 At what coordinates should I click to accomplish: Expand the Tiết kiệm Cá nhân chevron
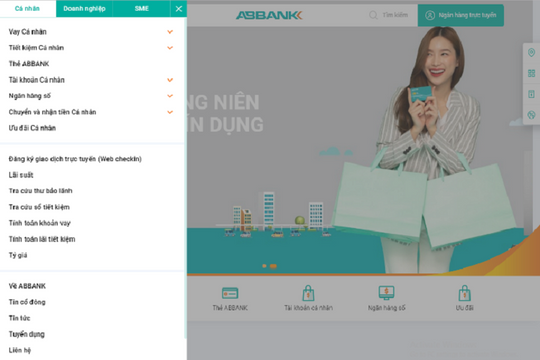pyautogui.click(x=170, y=48)
